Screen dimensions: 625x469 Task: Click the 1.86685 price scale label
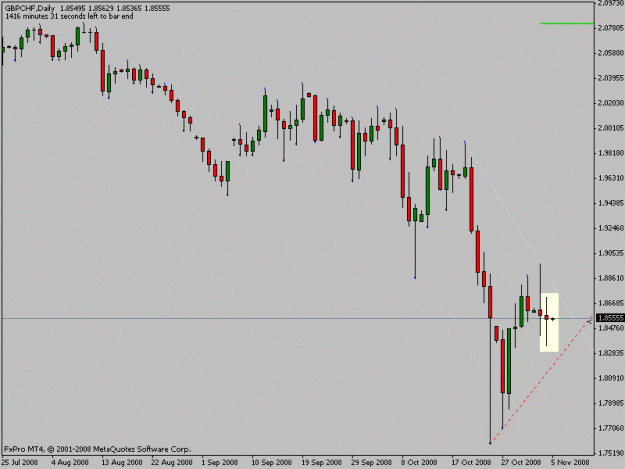click(611, 303)
